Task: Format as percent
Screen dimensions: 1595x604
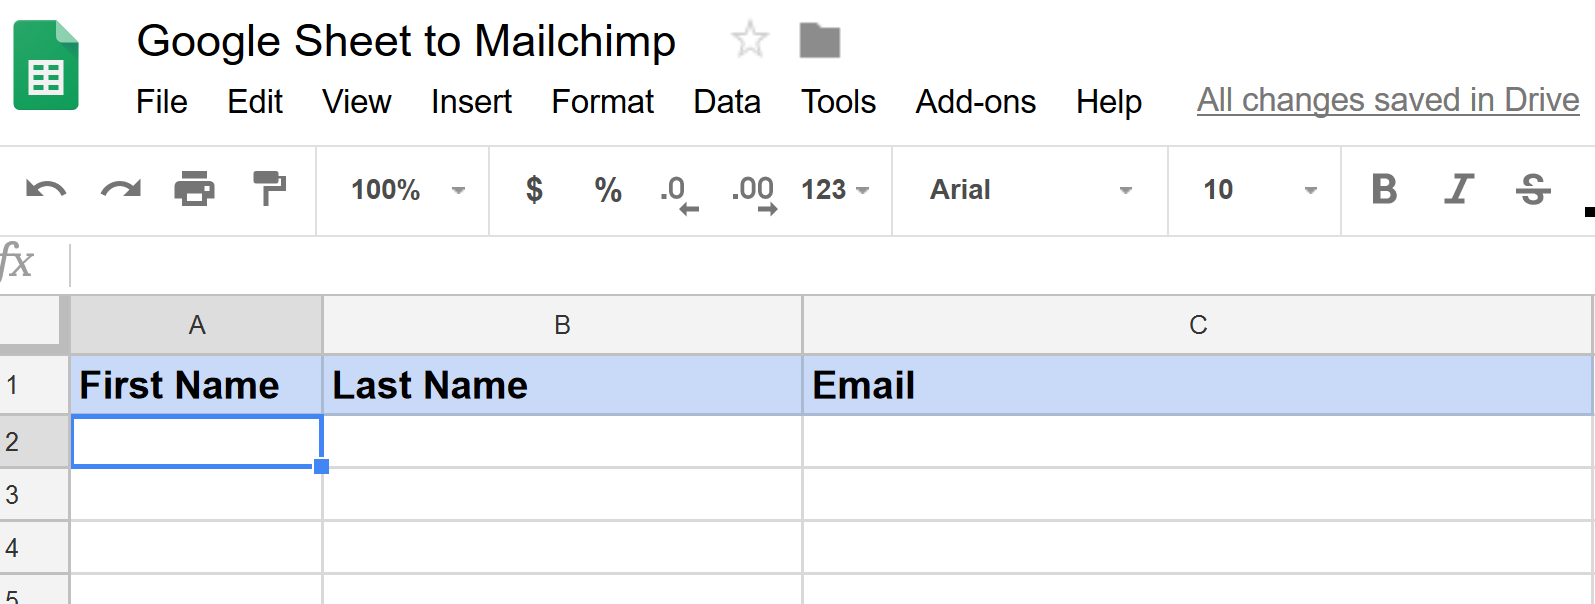Action: pyautogui.click(x=608, y=189)
